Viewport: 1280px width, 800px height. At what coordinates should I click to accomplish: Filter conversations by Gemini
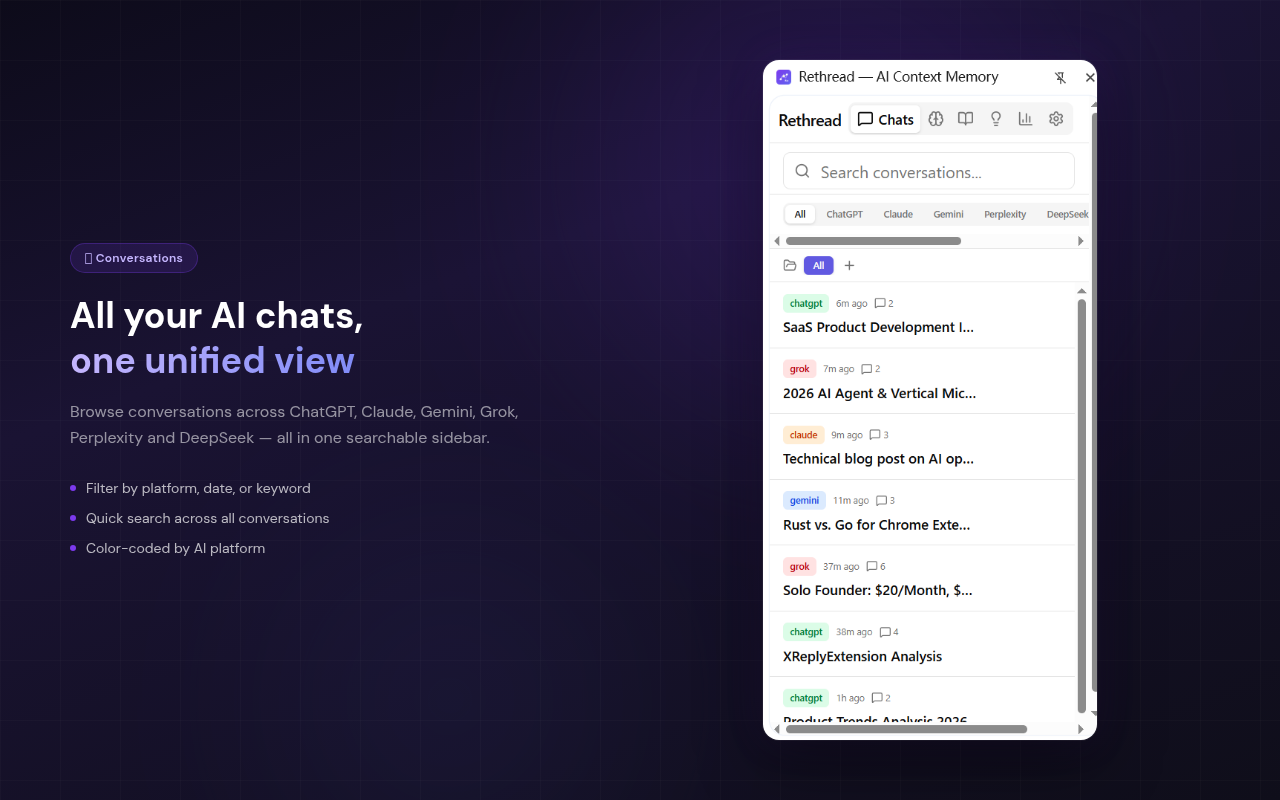(x=948, y=214)
